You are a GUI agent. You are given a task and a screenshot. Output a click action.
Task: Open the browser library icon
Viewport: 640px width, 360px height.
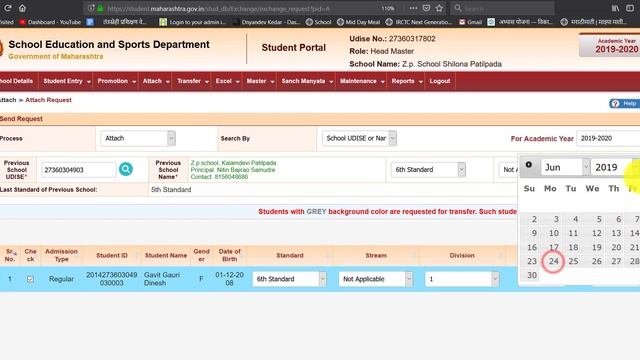click(x=616, y=8)
